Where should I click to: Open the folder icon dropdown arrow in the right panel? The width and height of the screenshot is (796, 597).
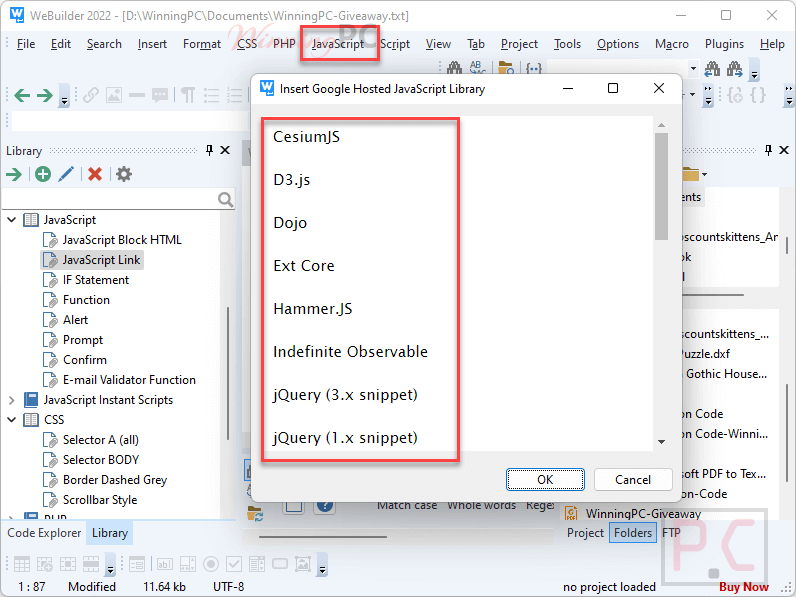coord(705,175)
